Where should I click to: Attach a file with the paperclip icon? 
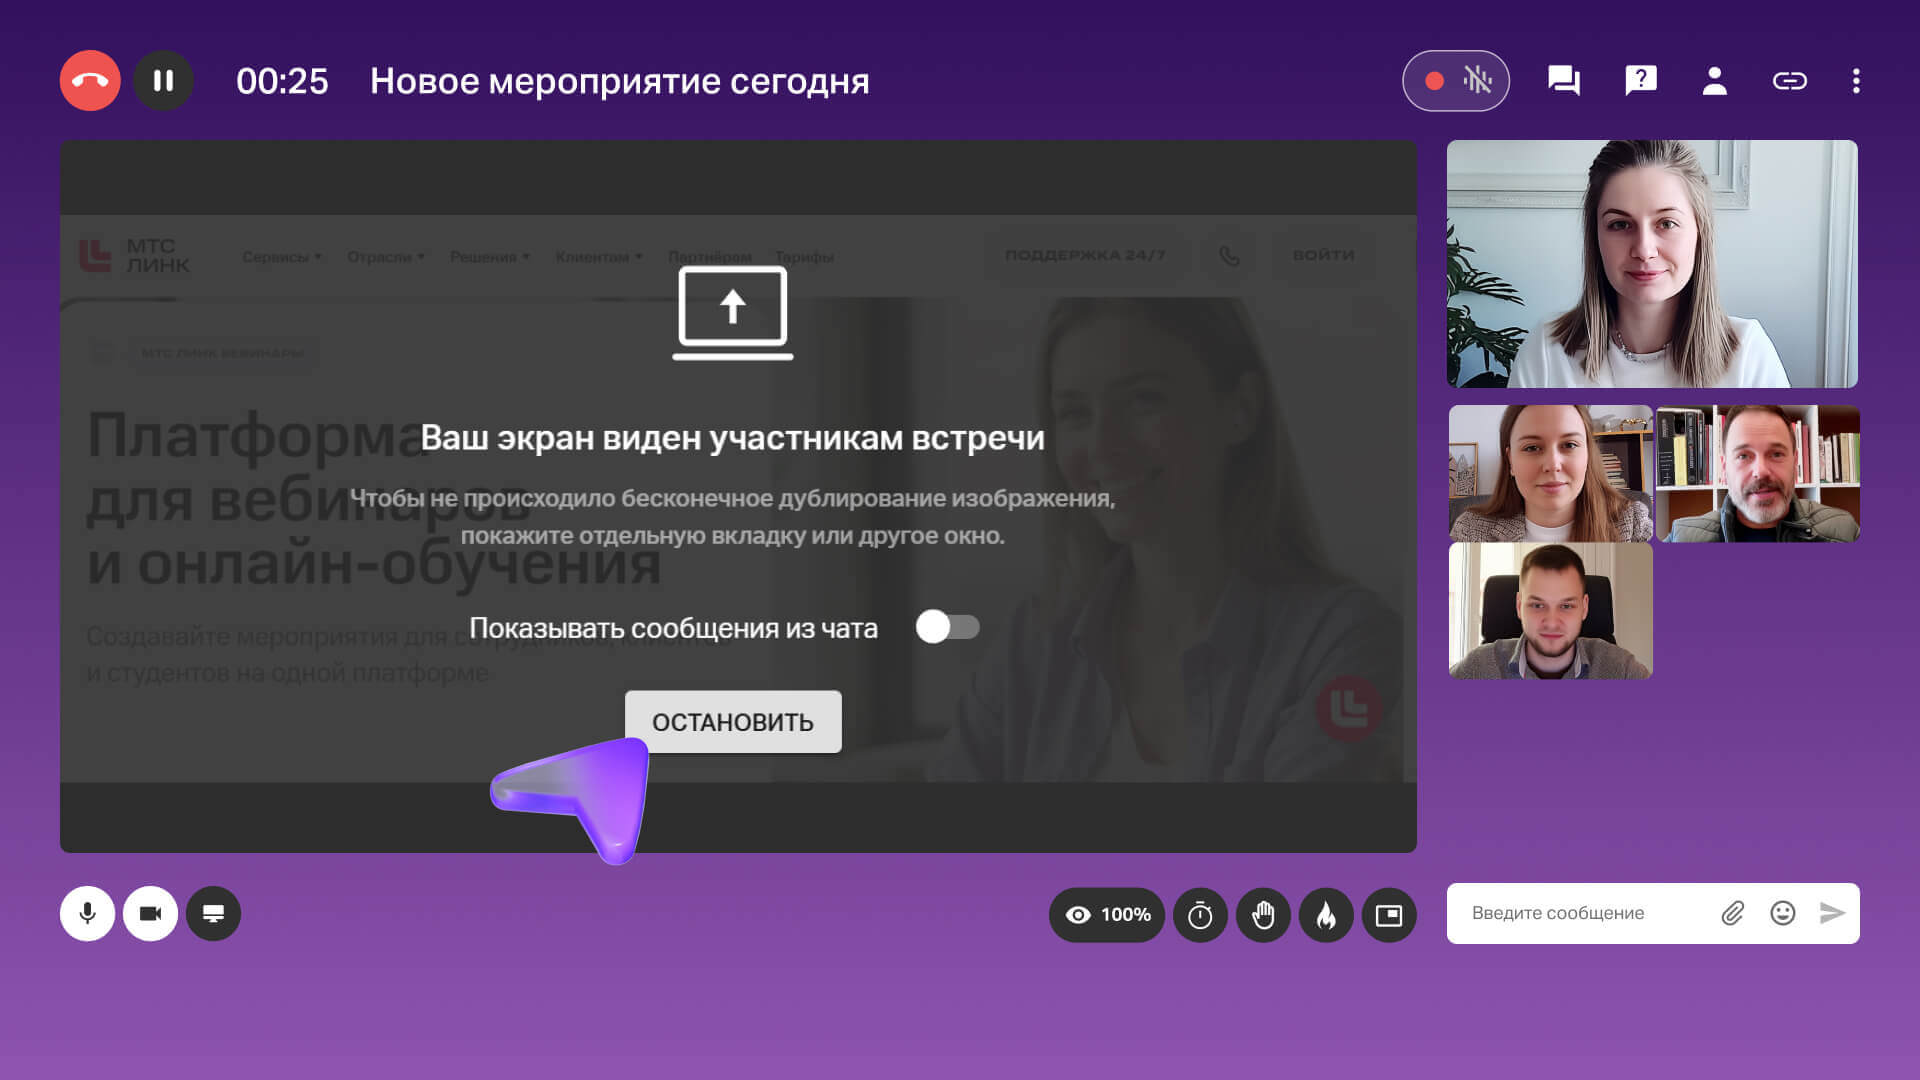coord(1732,913)
